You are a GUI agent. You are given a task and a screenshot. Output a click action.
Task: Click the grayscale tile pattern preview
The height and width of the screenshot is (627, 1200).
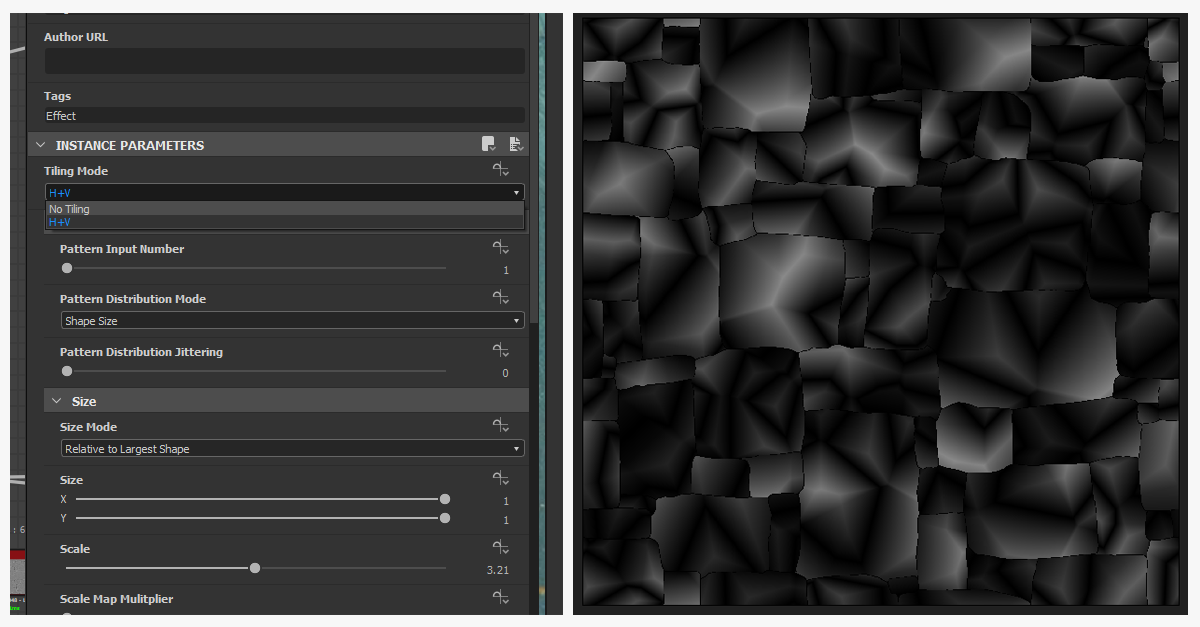click(x=881, y=313)
